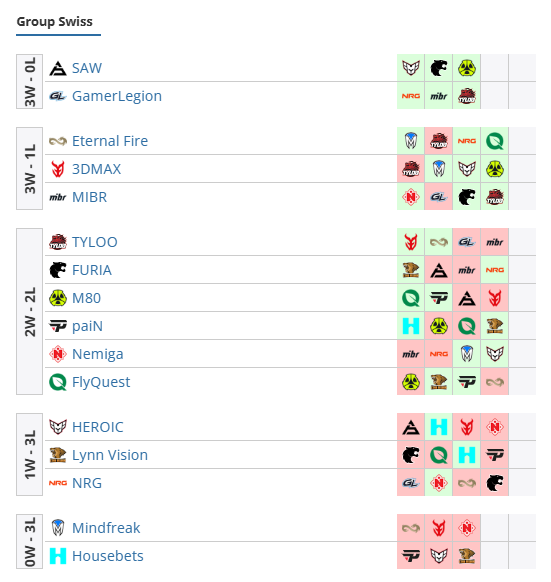Click the Mindfreak logo next to team name
Image resolution: width=551 pixels, height=582 pixels.
pyautogui.click(x=58, y=528)
